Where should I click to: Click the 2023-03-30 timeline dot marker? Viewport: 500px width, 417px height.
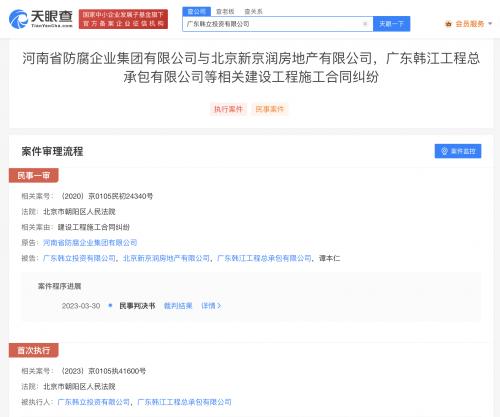tap(110, 305)
